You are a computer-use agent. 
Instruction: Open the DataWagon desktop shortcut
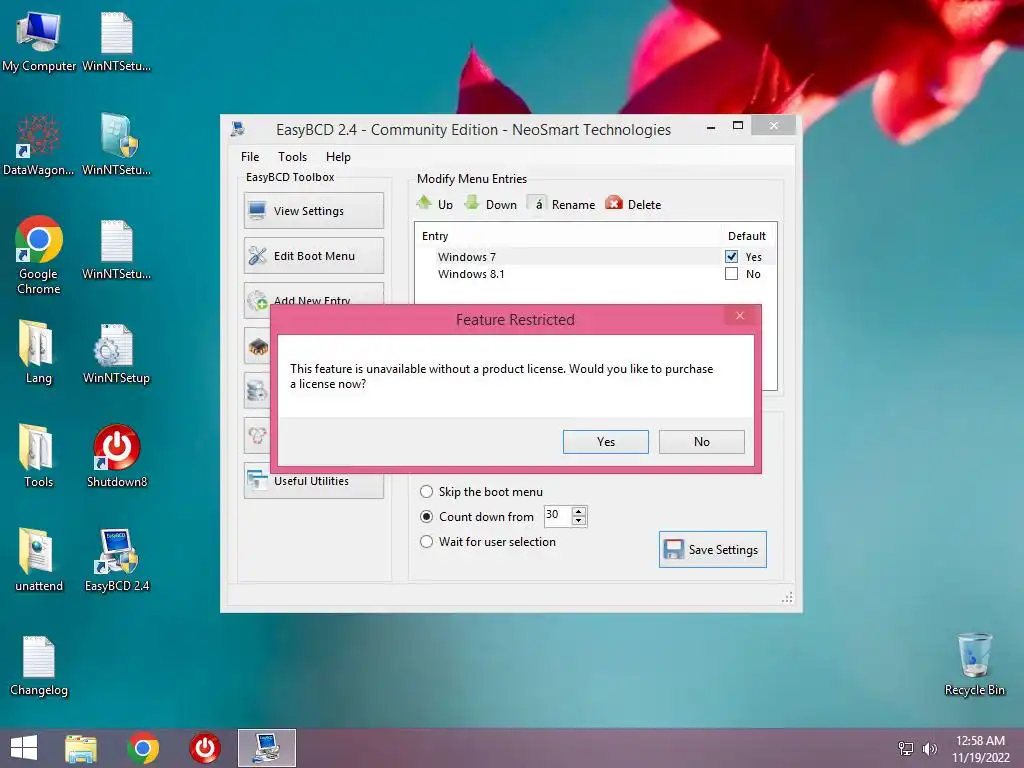pyautogui.click(x=39, y=145)
